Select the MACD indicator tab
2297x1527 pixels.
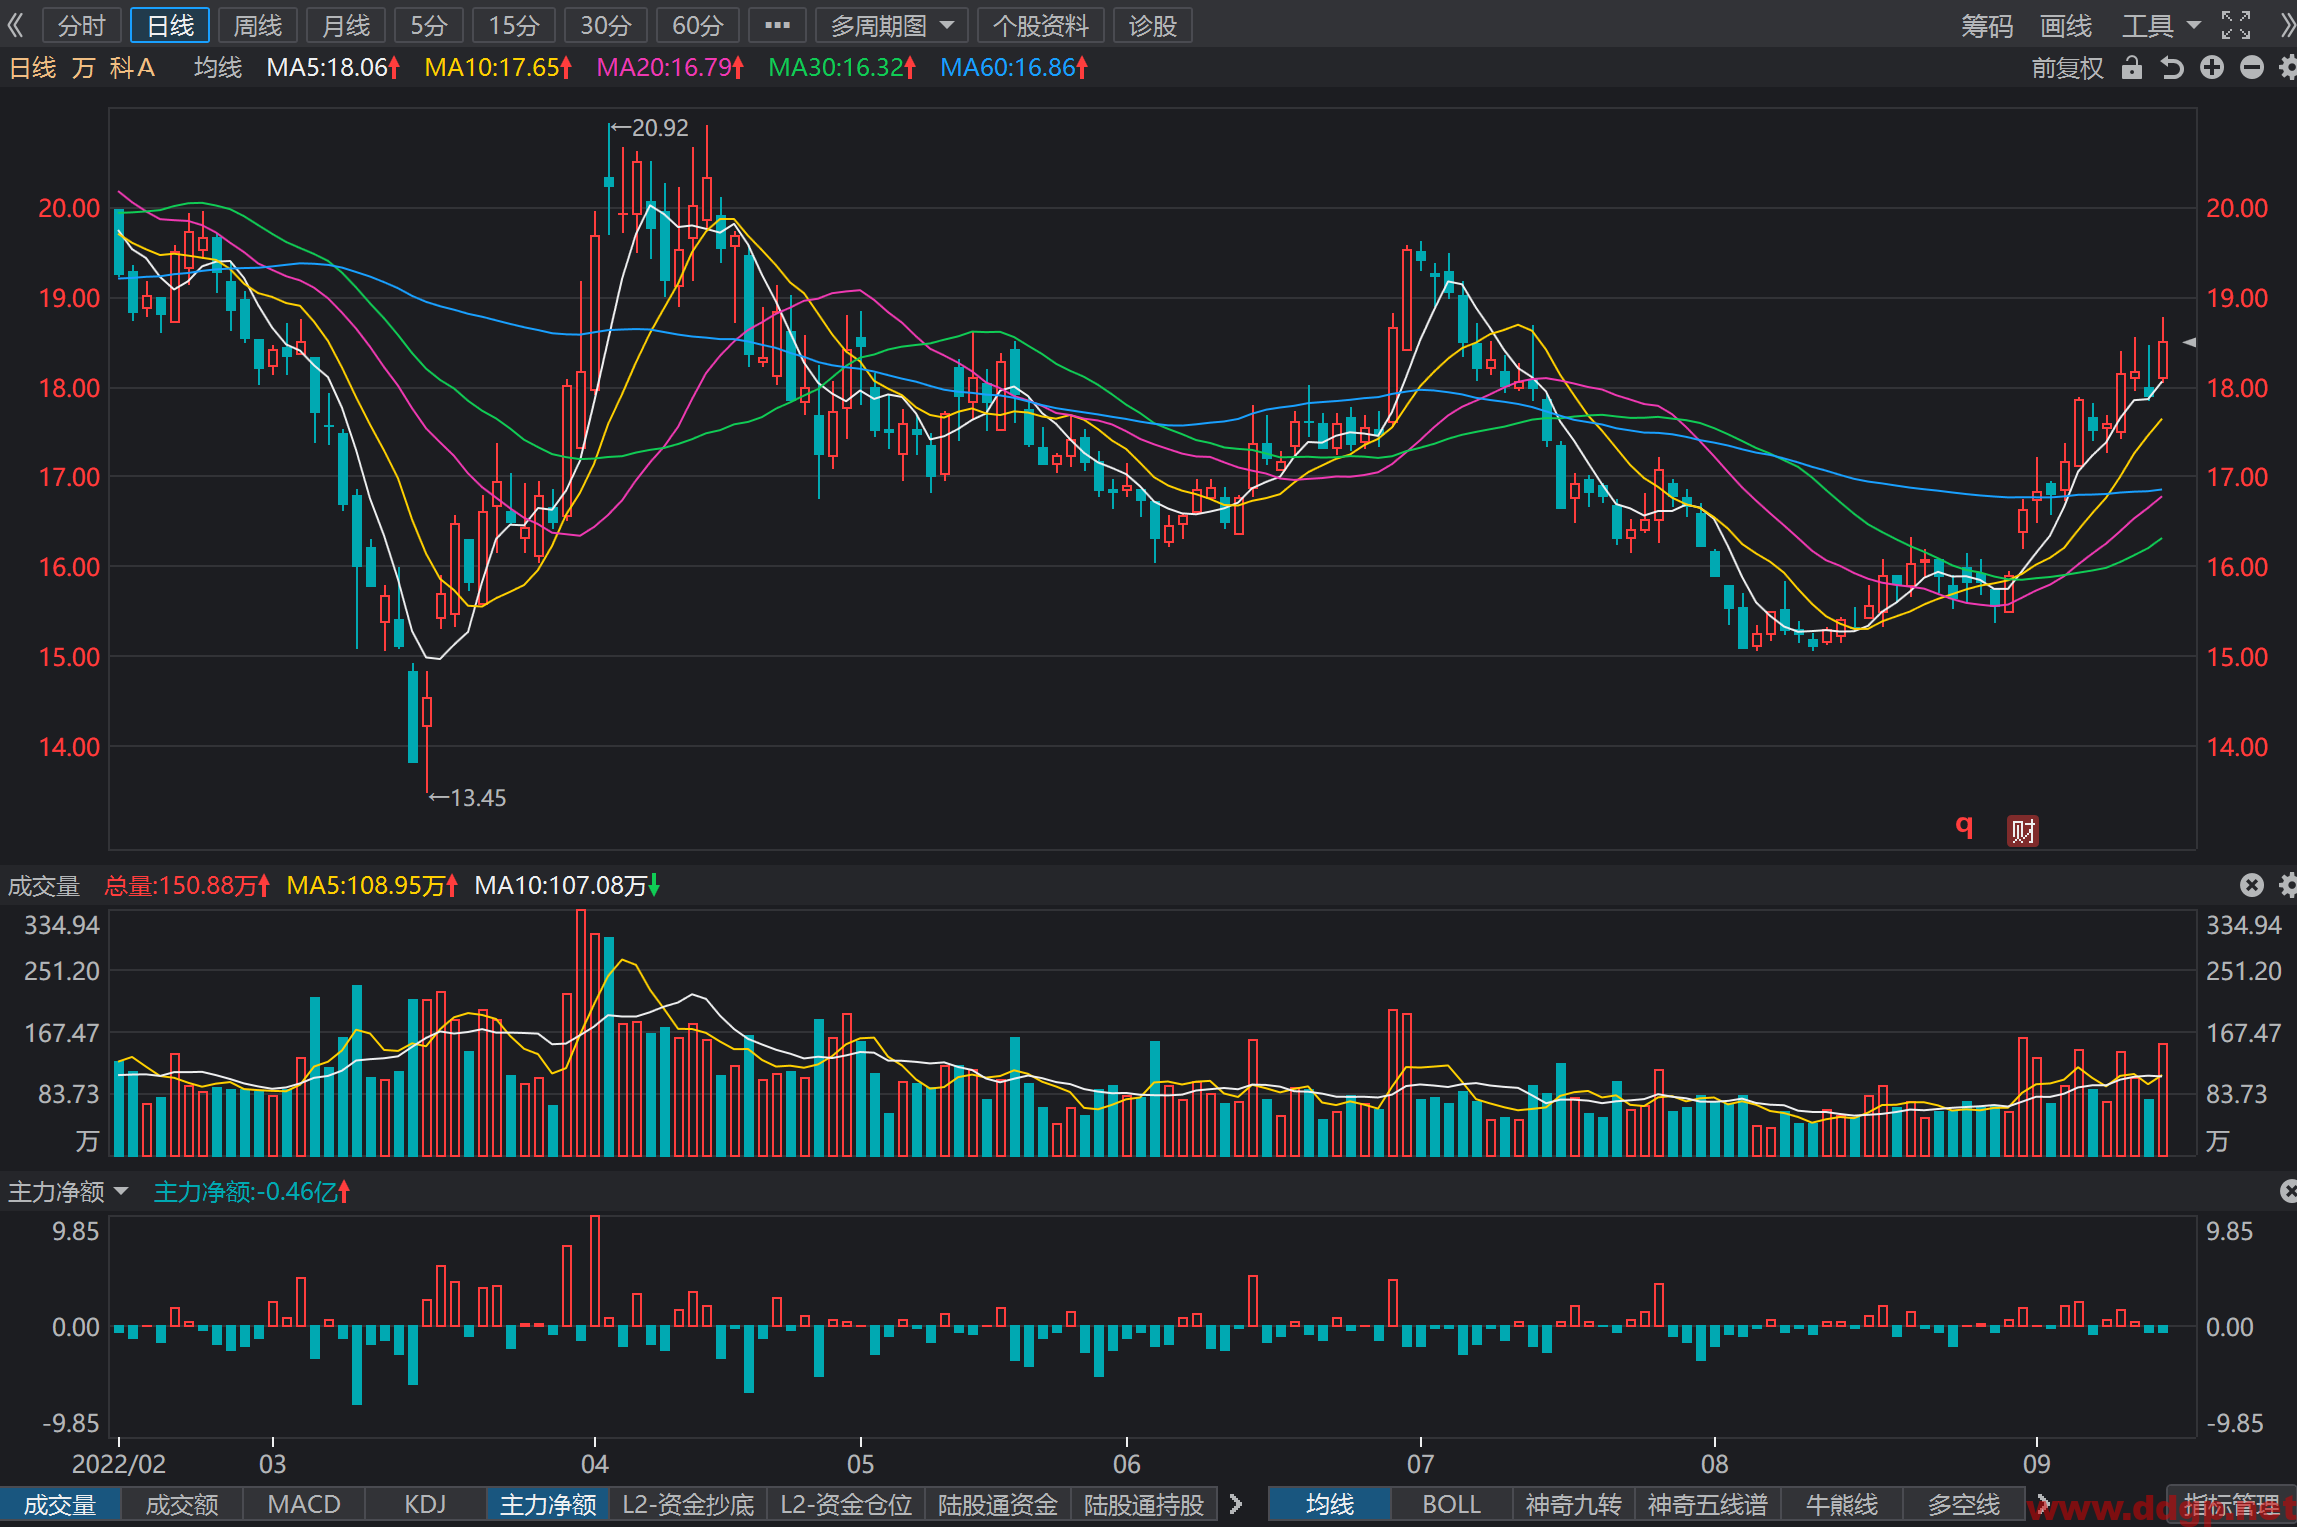tap(304, 1504)
